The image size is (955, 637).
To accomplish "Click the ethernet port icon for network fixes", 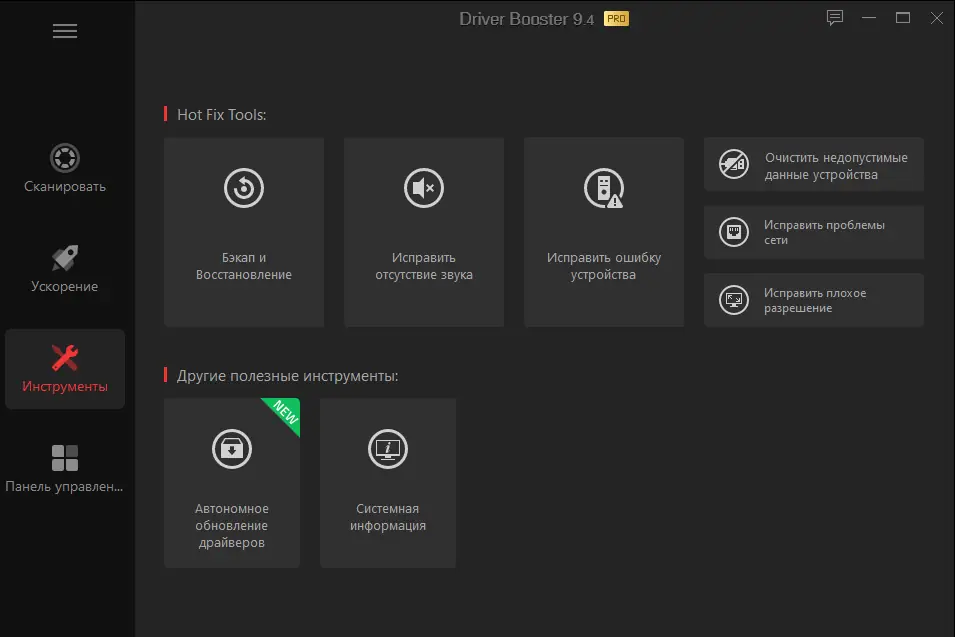I will click(734, 231).
